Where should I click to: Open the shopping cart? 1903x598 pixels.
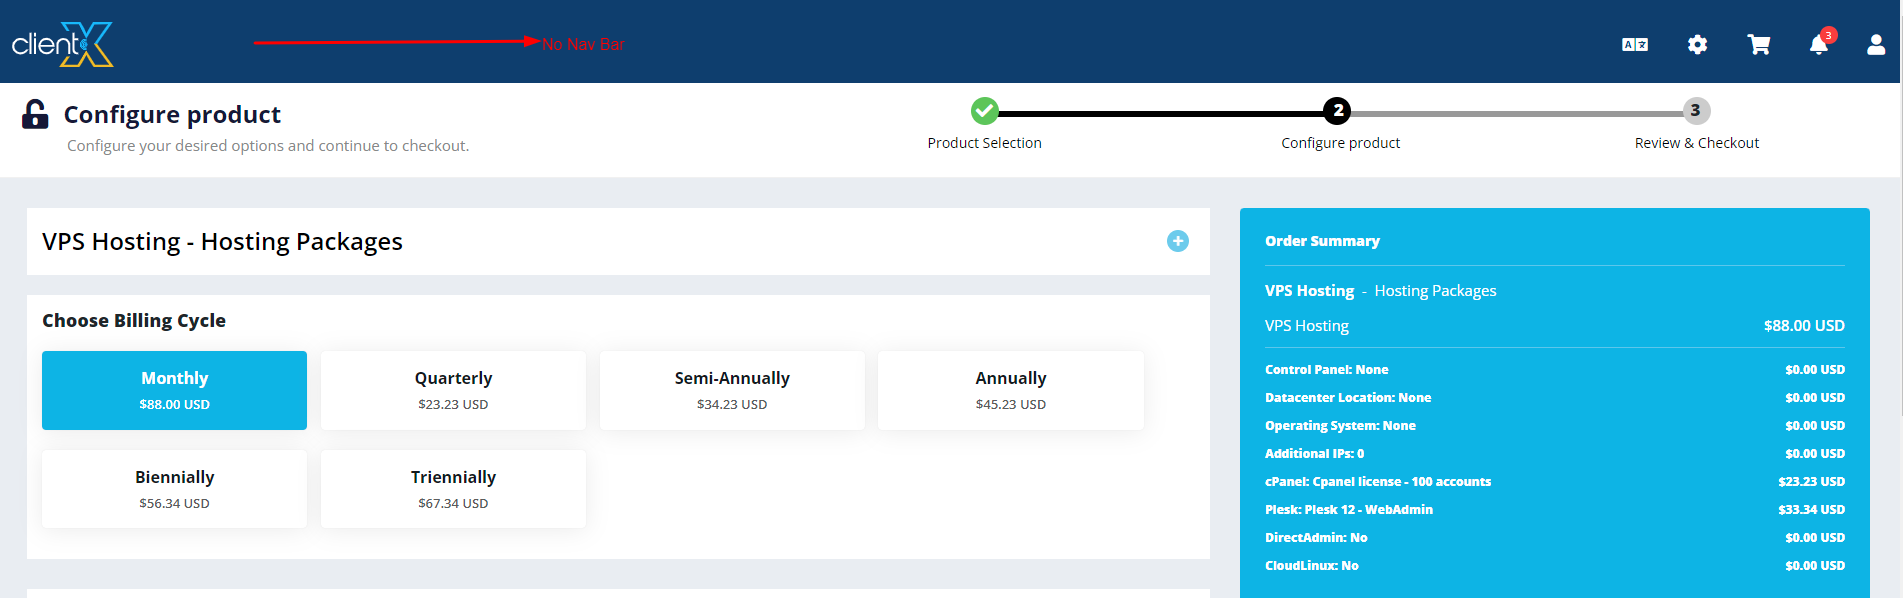1758,45
